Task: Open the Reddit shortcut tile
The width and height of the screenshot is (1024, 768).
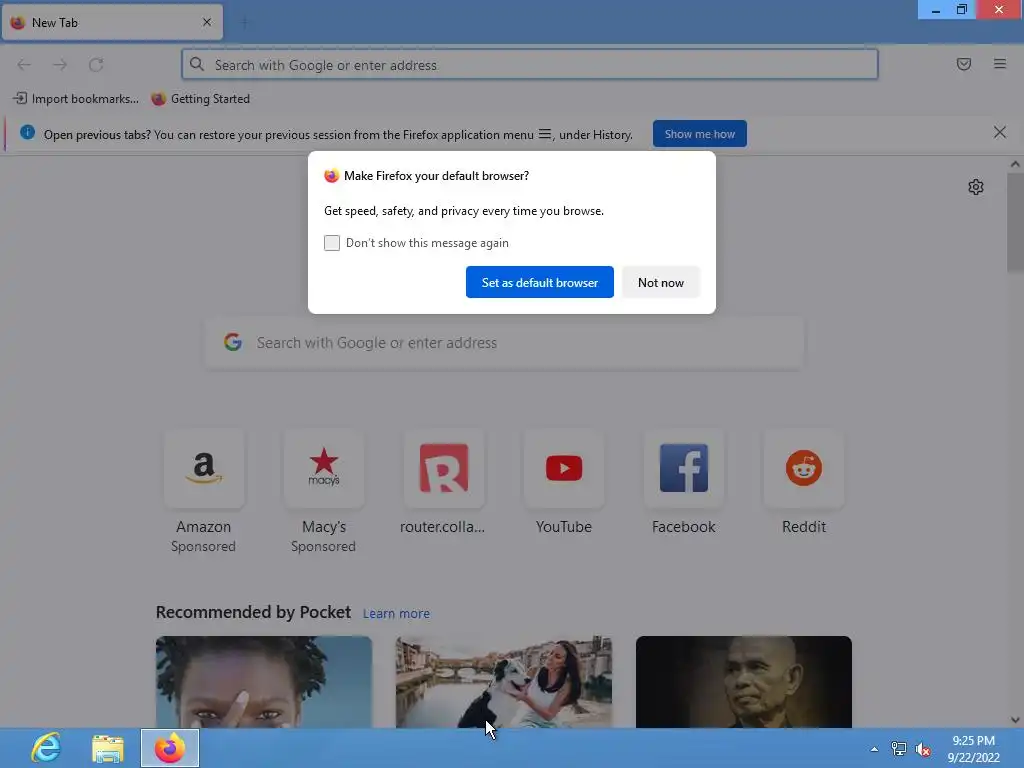Action: 804,483
